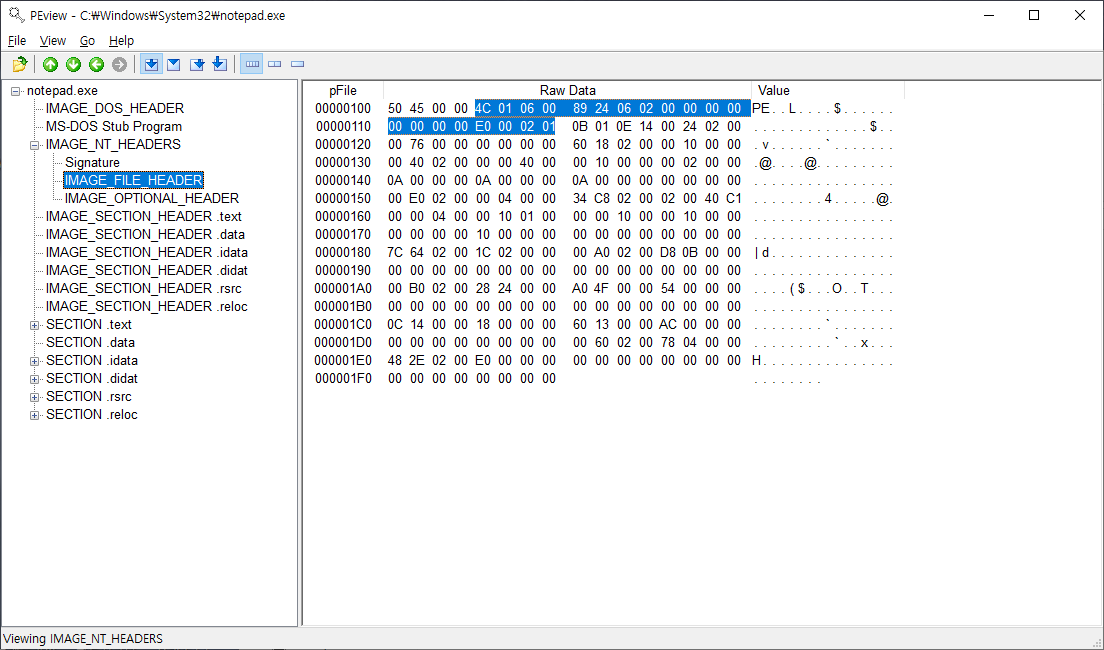
Task: Select the four-segment byte view icon
Action: 251,64
